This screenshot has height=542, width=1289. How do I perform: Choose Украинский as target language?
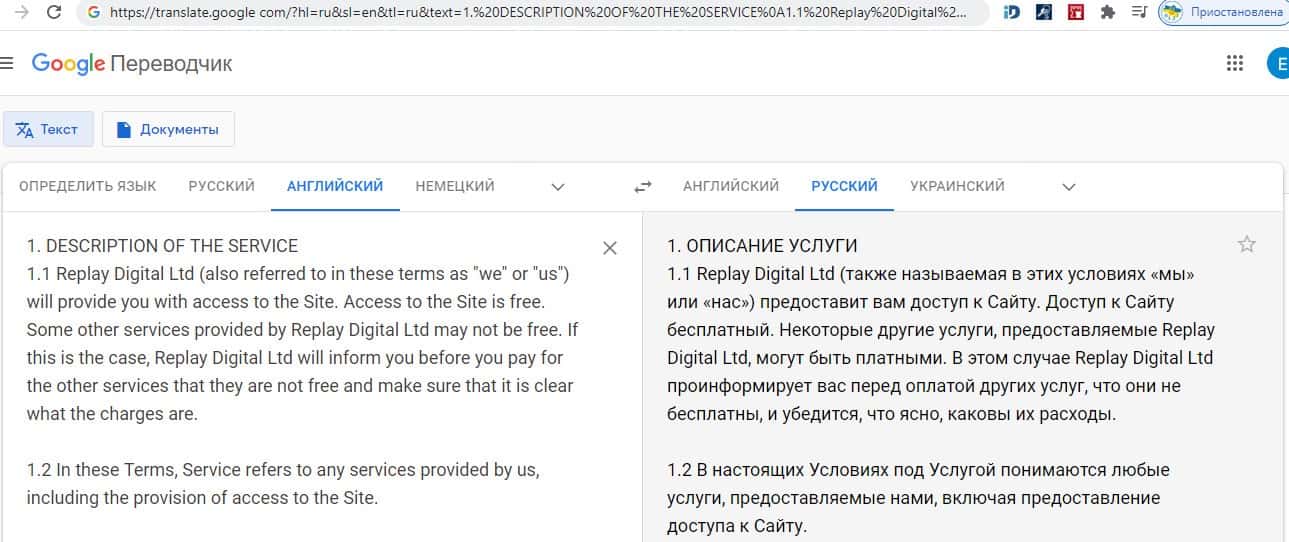957,186
